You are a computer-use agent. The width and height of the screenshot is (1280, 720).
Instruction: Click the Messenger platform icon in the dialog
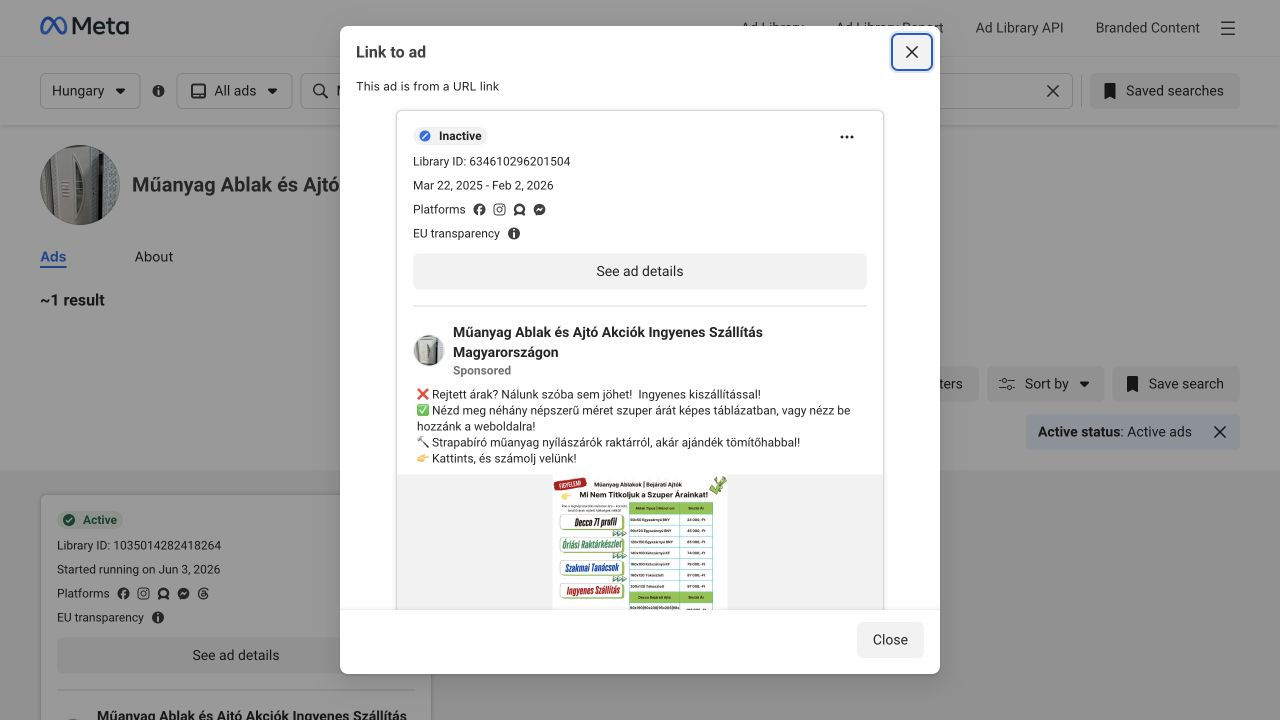(x=540, y=210)
